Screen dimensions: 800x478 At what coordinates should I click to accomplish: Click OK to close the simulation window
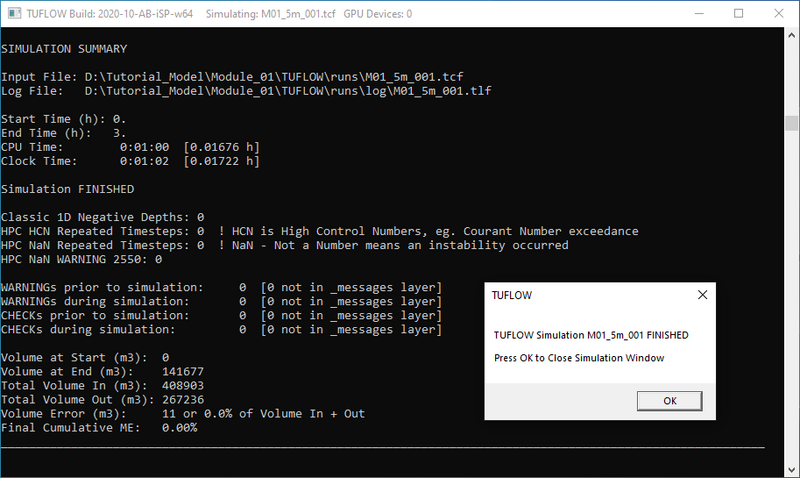(669, 400)
